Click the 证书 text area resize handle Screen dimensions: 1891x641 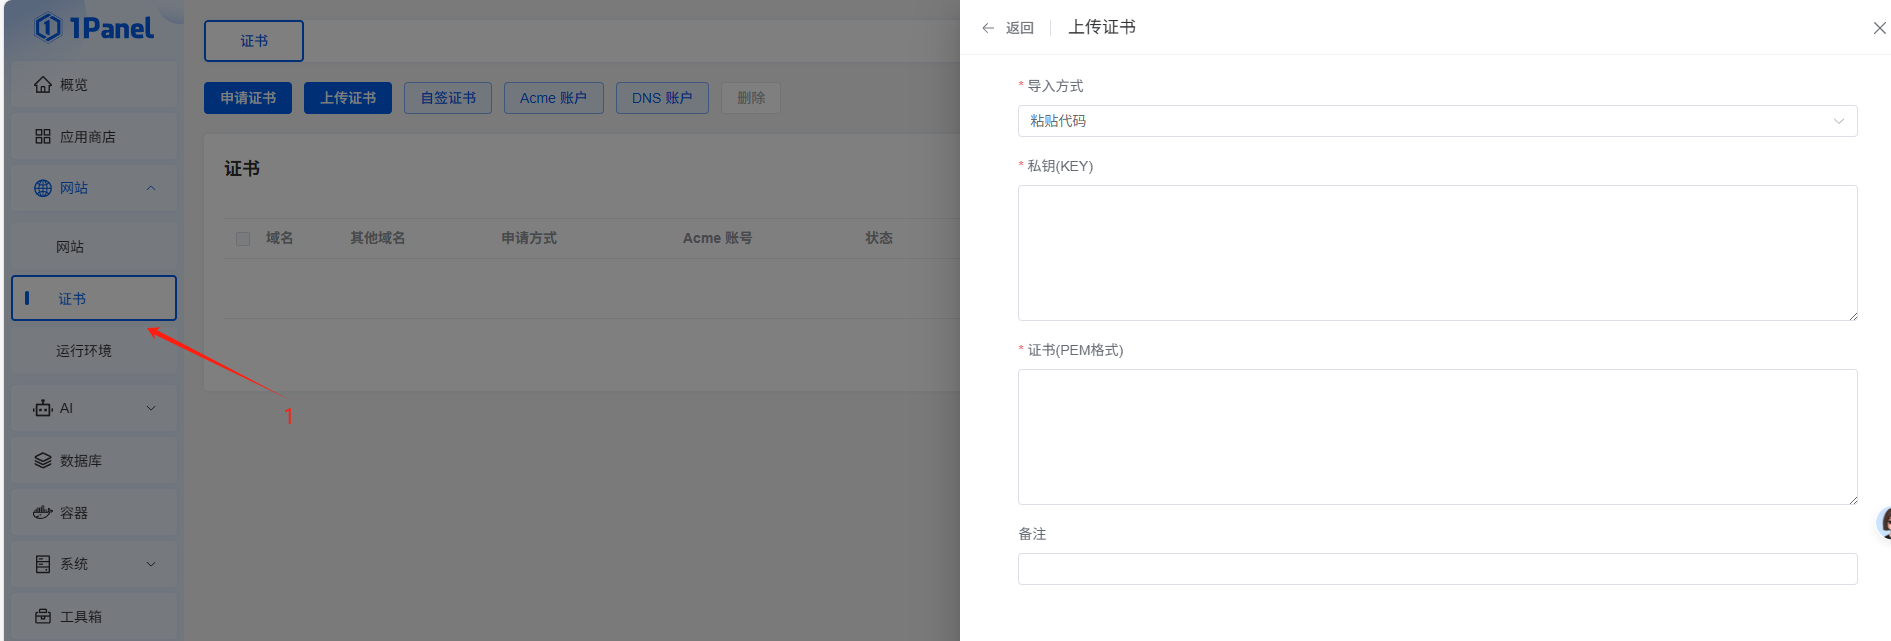[x=1852, y=499]
